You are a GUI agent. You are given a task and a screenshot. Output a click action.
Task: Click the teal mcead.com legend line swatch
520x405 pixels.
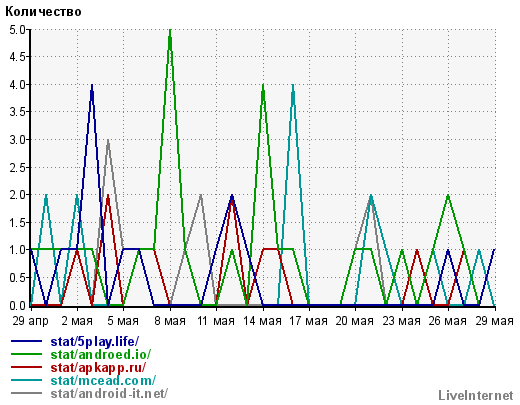click(x=27, y=380)
